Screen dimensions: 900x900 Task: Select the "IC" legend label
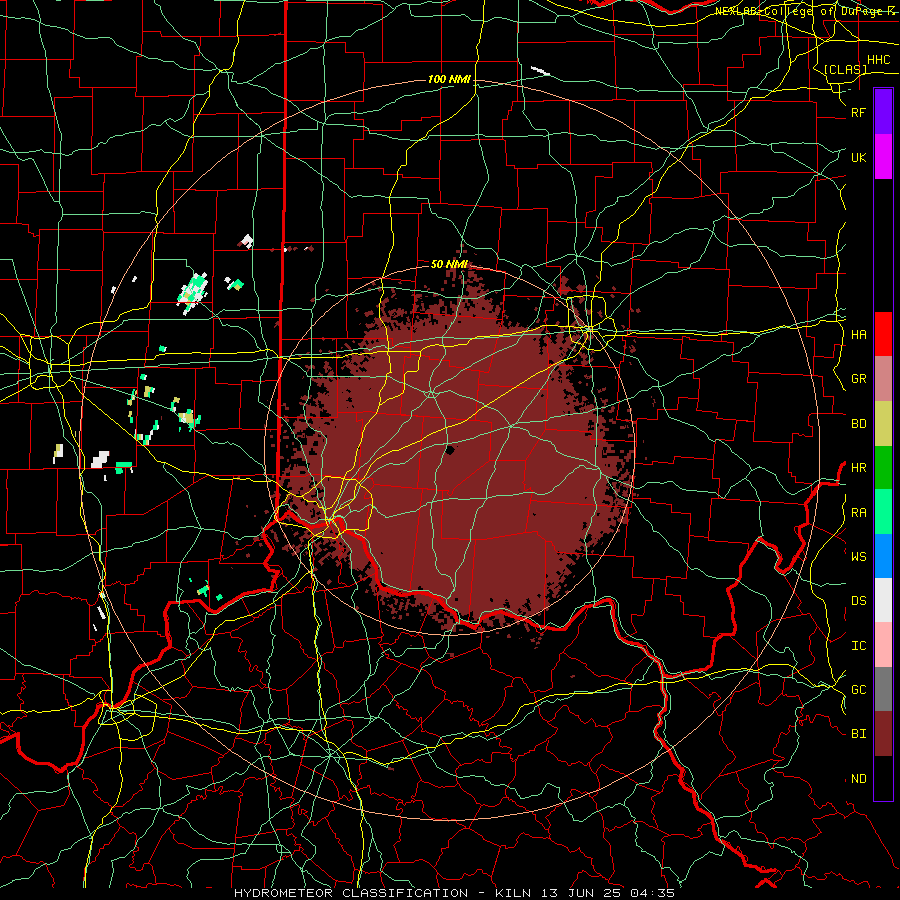click(858, 646)
